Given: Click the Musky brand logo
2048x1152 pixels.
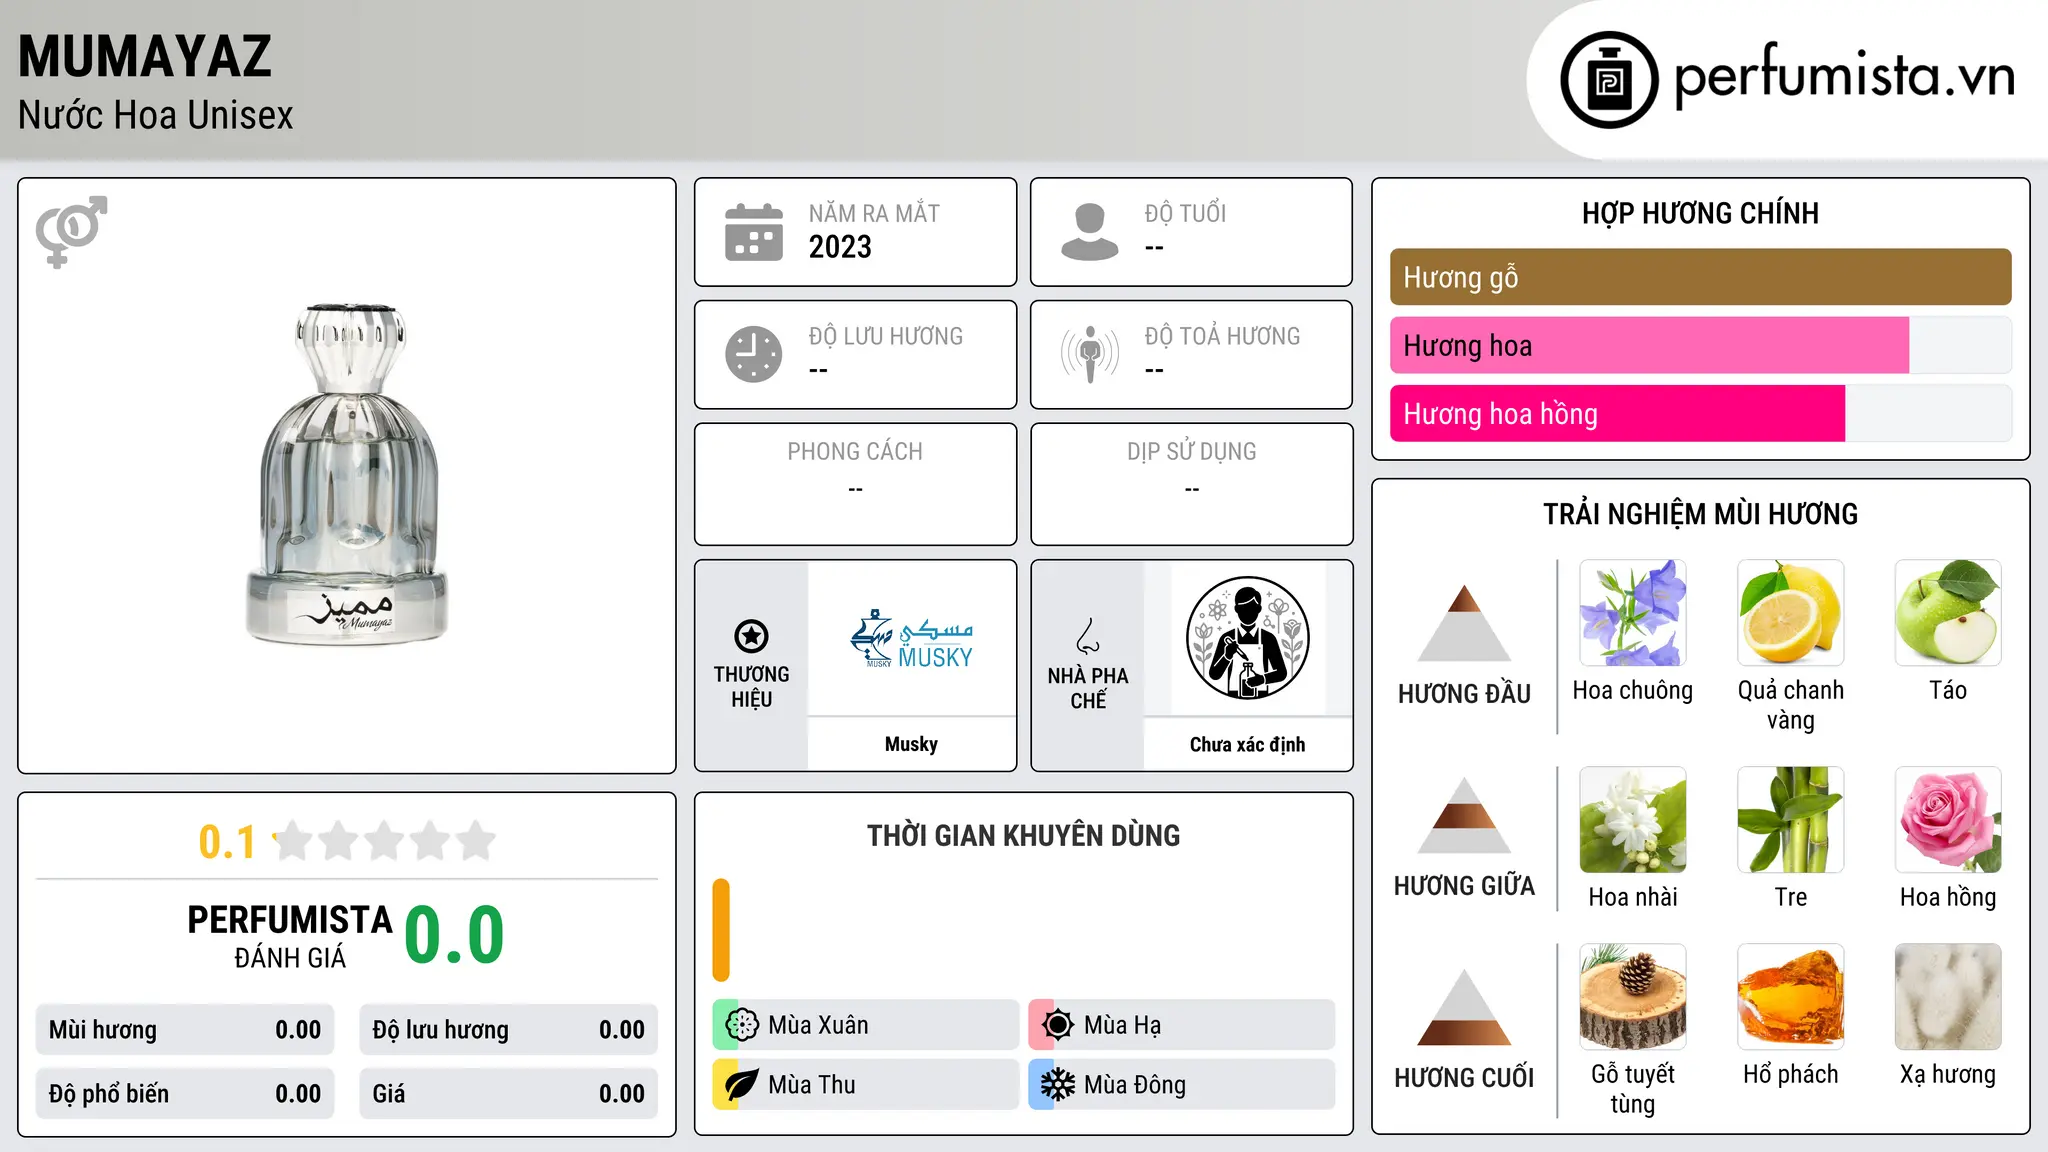Looking at the screenshot, I should [x=912, y=638].
